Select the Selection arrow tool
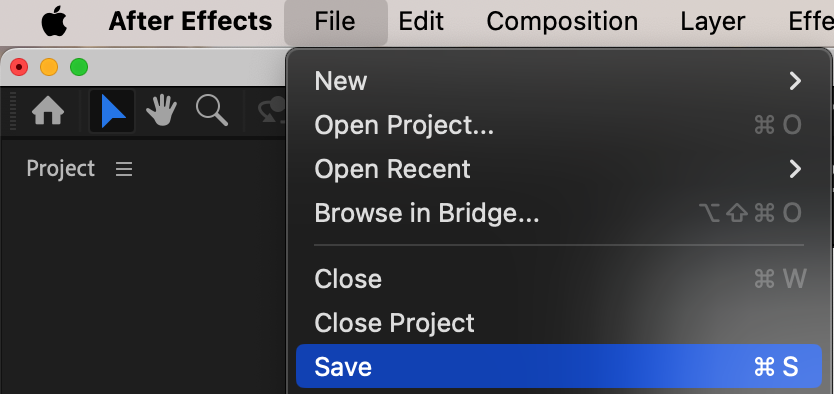Screen dimensions: 834x394 [x=112, y=111]
